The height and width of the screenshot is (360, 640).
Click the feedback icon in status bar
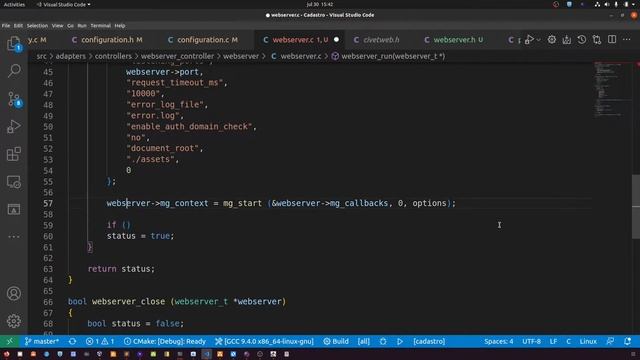pos(610,341)
